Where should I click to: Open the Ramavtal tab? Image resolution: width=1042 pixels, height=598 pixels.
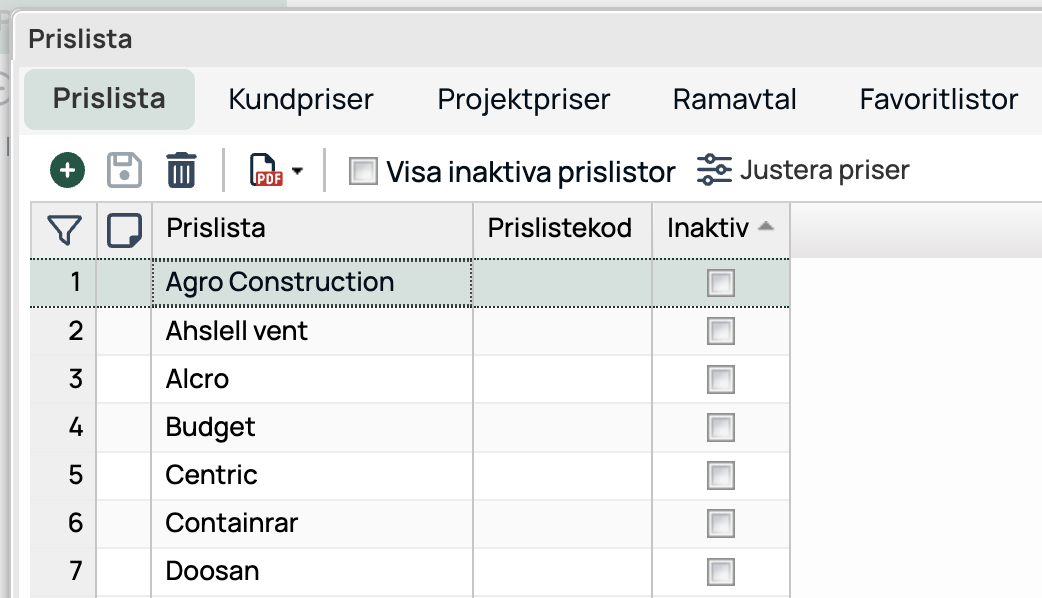coord(733,99)
